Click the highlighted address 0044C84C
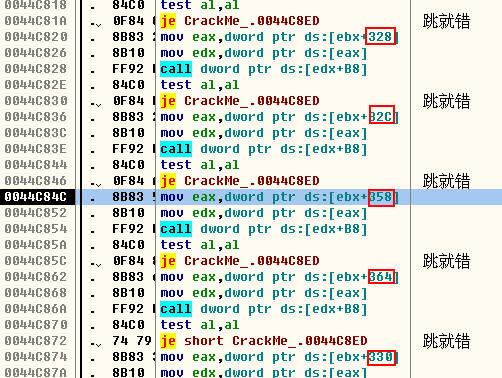Image resolution: width=502 pixels, height=378 pixels. click(x=36, y=197)
